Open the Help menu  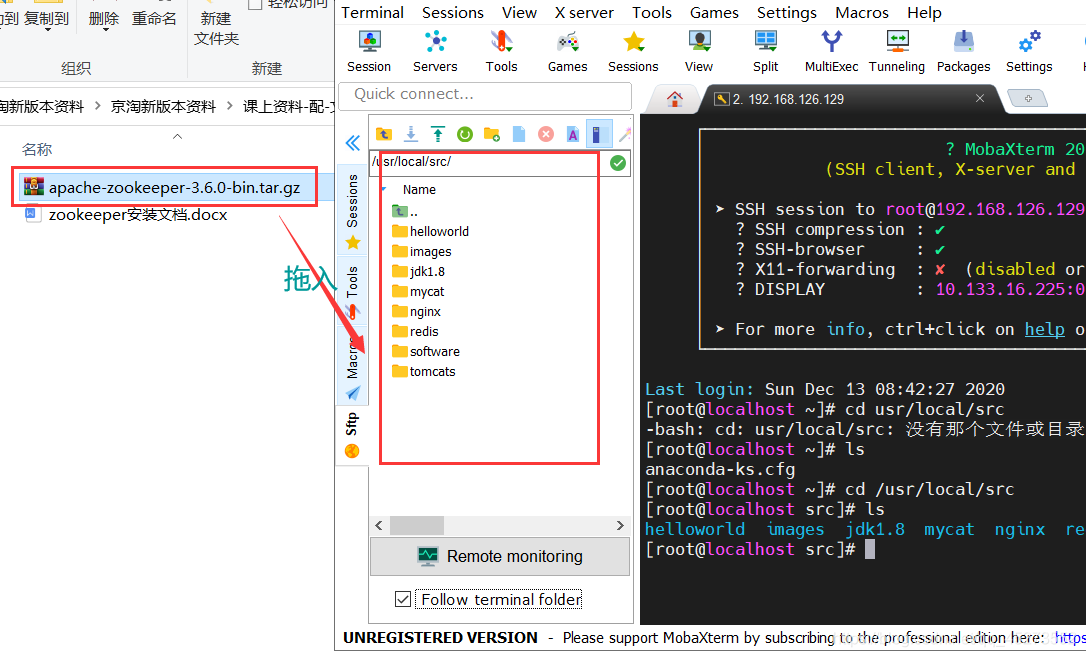(x=925, y=12)
